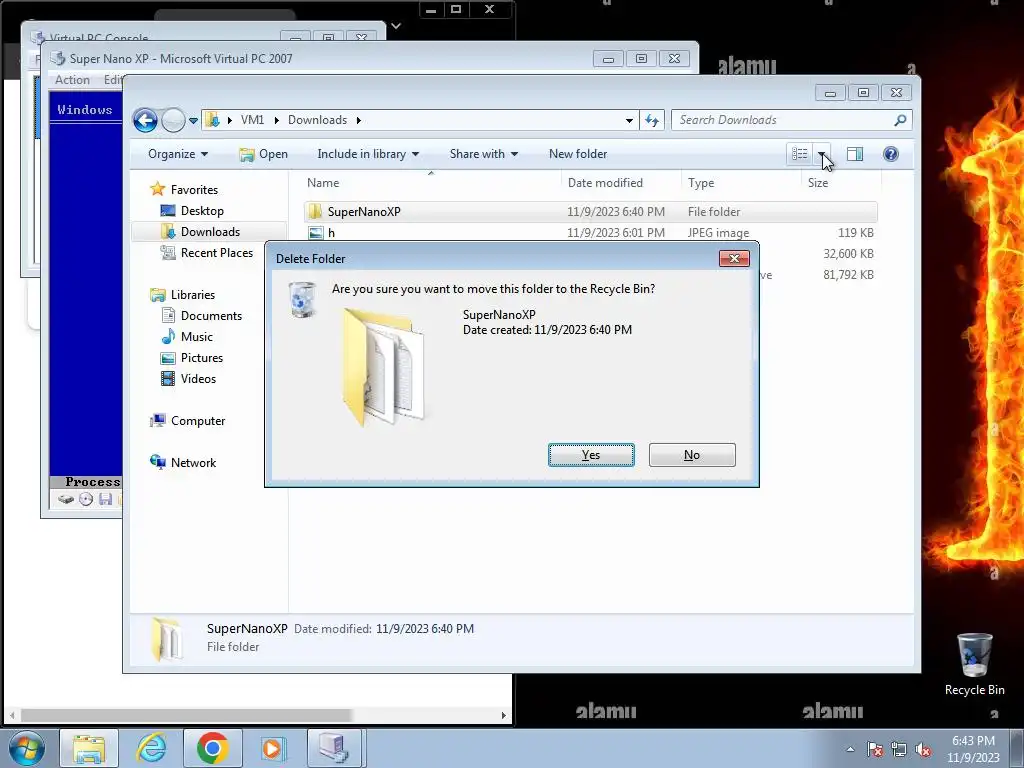Click the Favorites star heading
1024x768 pixels.
click(184, 189)
